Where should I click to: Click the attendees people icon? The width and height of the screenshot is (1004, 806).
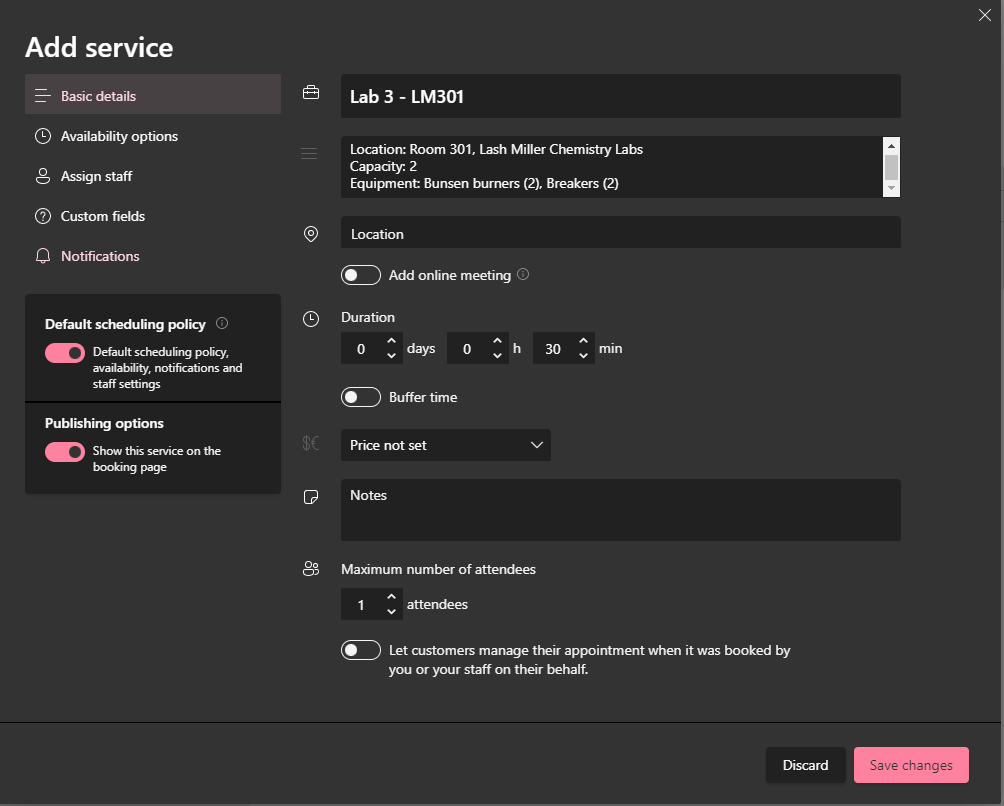[311, 569]
